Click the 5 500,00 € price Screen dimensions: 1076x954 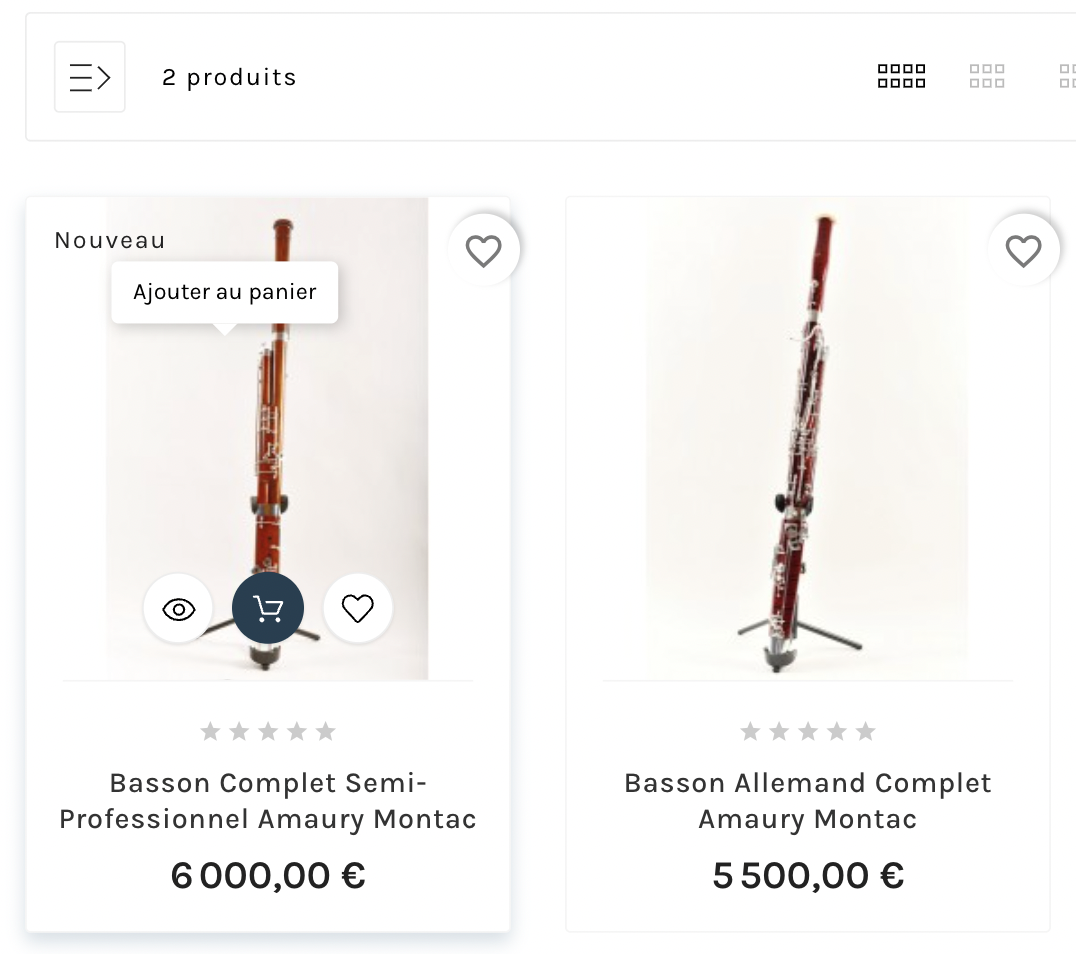point(807,876)
